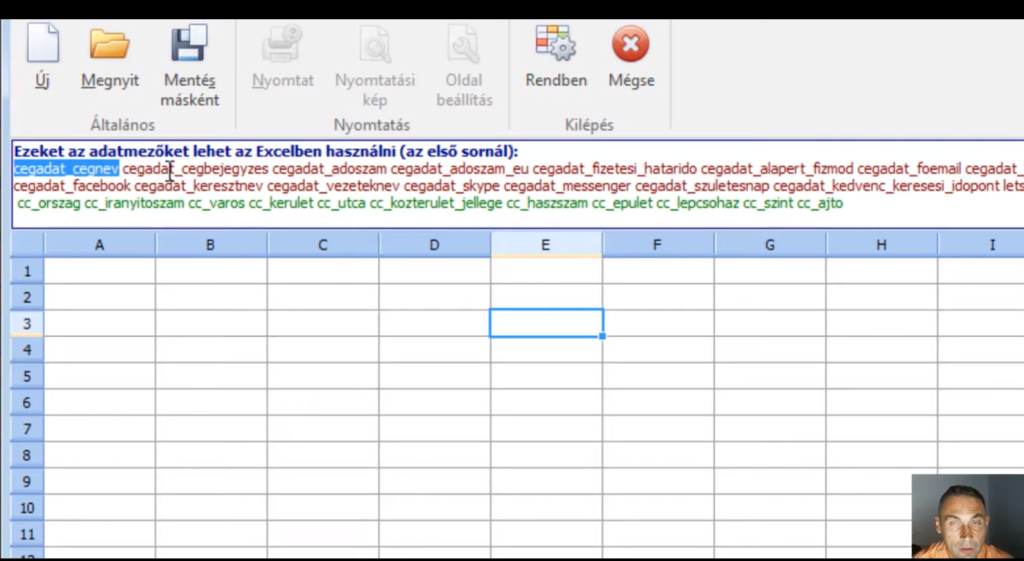Click the cegadat_alapert_fizmod field name
Viewport: 1024px width, 561px height.
tap(777, 169)
